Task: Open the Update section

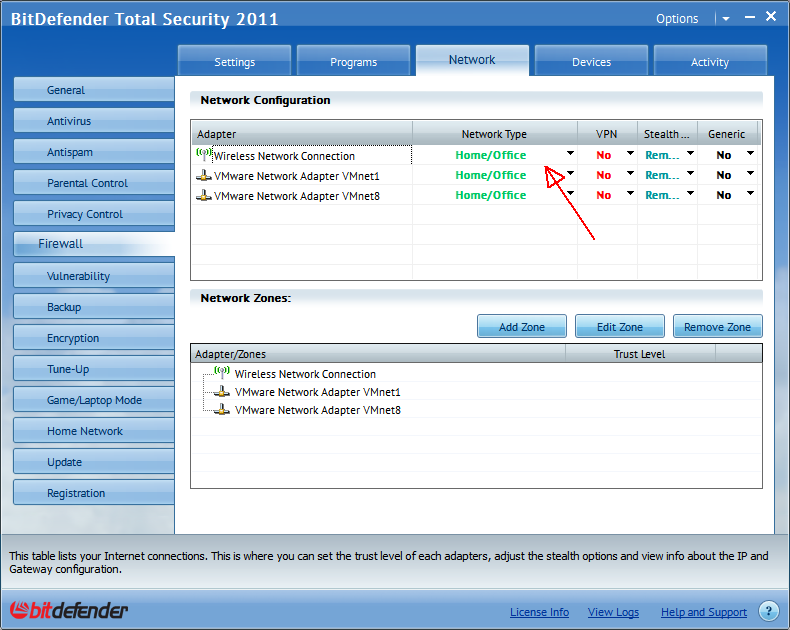Action: [94, 462]
